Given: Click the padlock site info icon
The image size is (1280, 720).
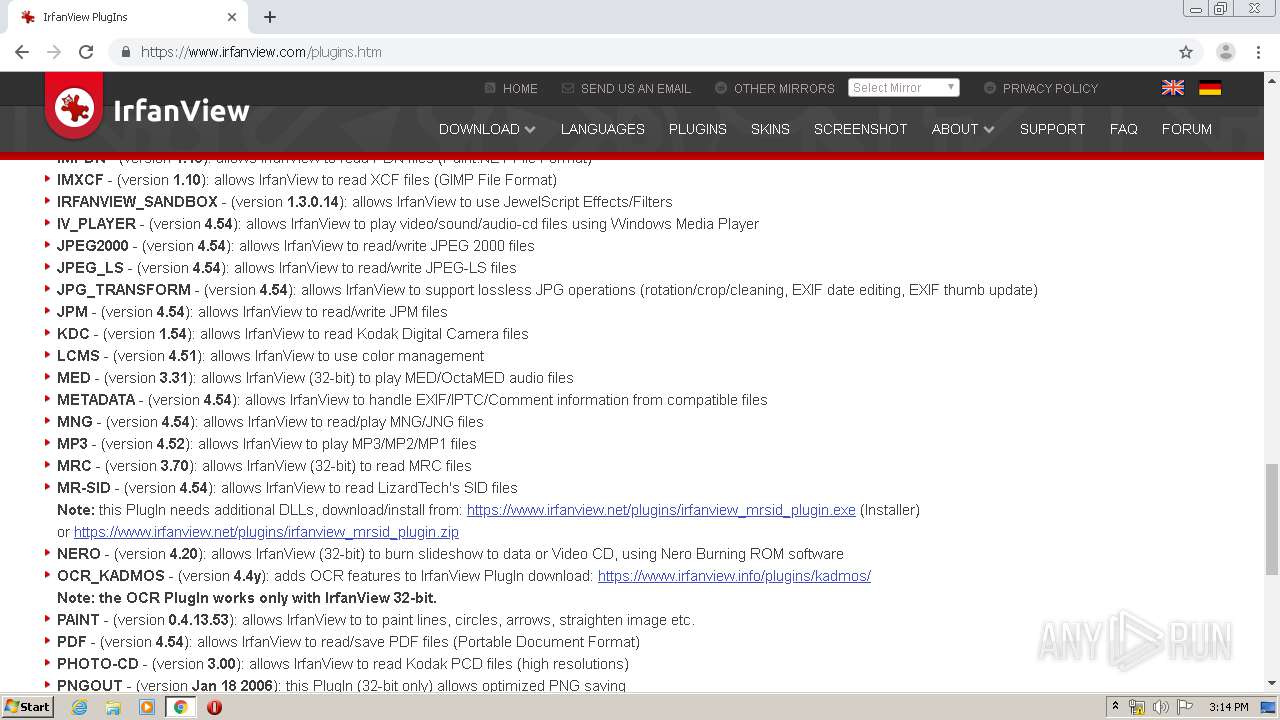Looking at the screenshot, I should point(125,52).
